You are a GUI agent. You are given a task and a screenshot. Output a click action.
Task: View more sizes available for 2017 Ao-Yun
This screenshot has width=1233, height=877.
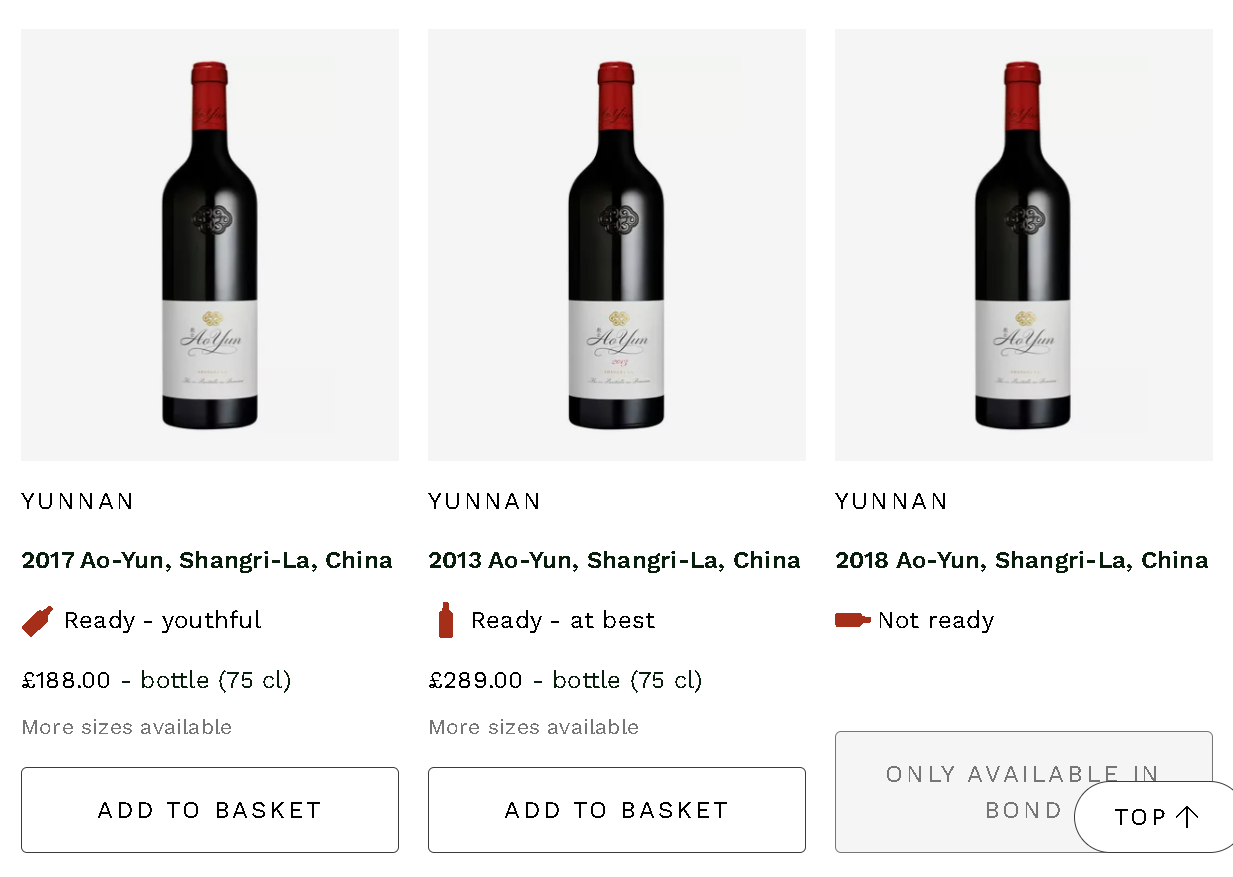(127, 727)
